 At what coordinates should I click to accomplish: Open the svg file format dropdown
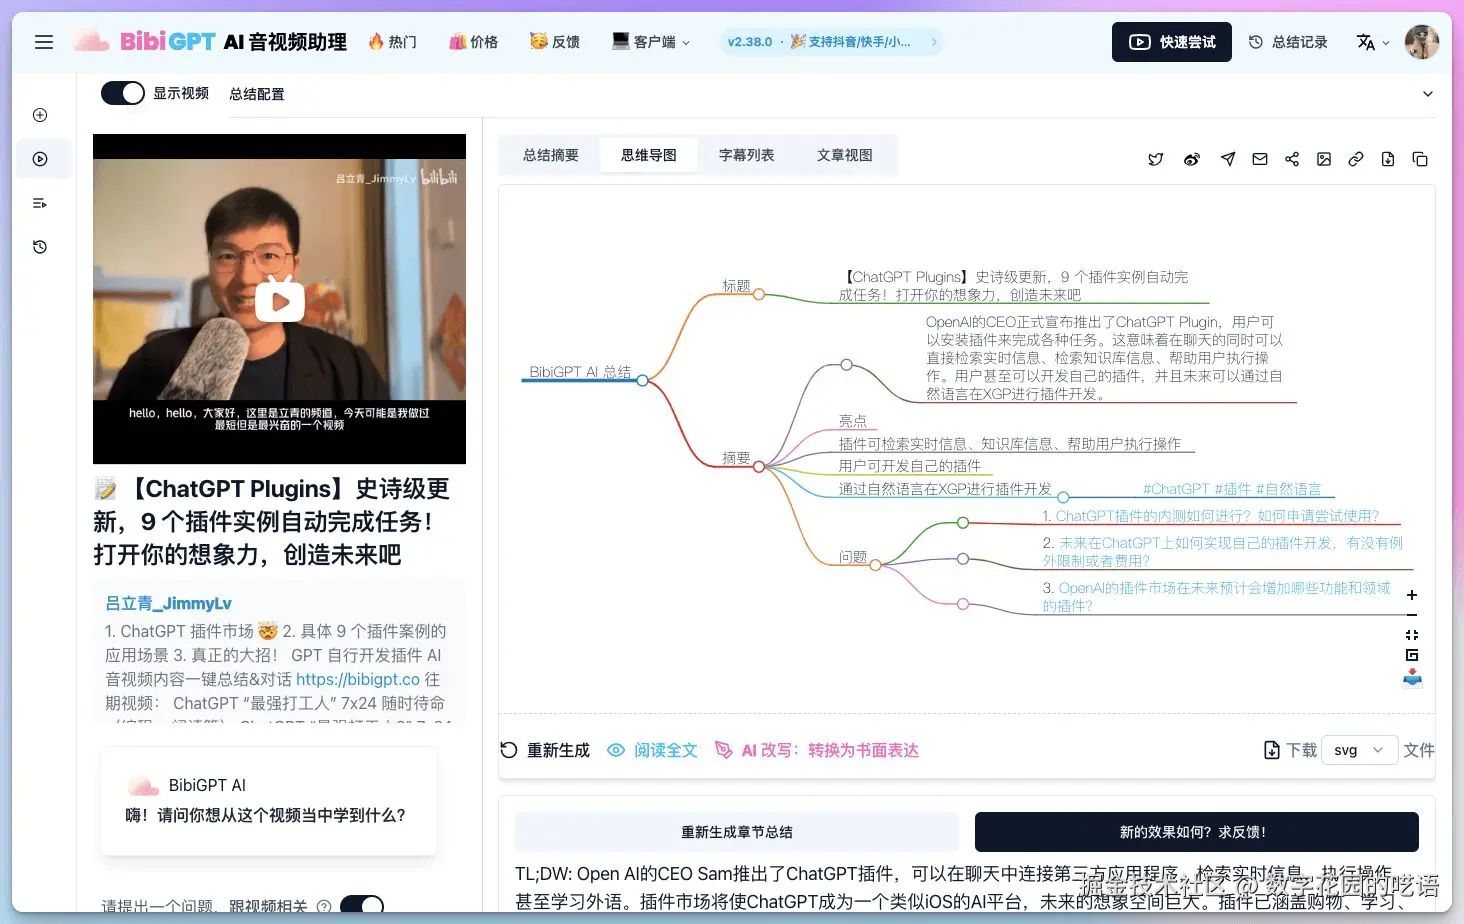click(1359, 750)
